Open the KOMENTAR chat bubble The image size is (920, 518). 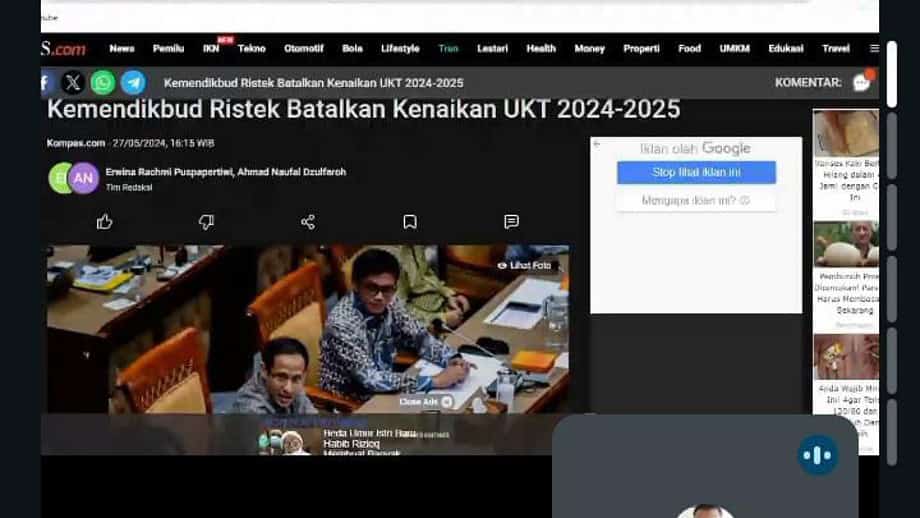[861, 82]
